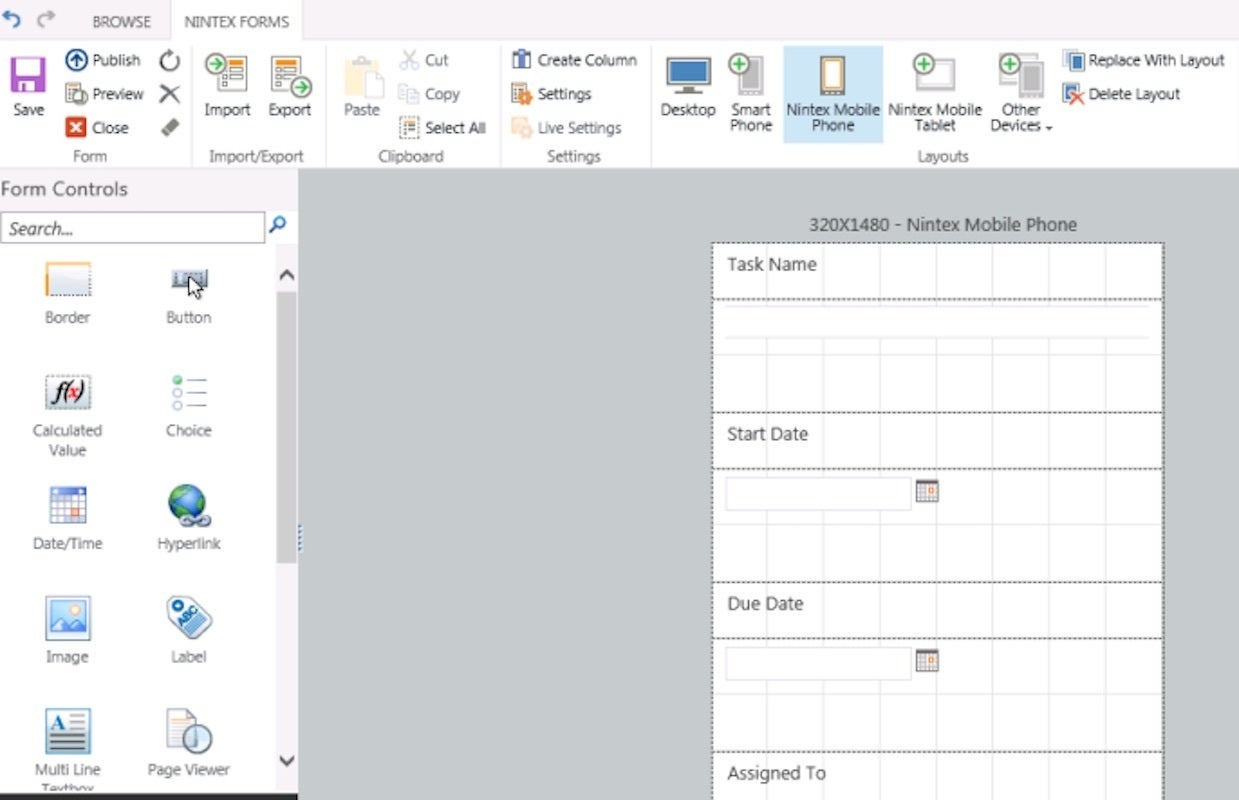The width and height of the screenshot is (1239, 800).
Task: Click the undo arrow at top left
Action: click(x=12, y=19)
